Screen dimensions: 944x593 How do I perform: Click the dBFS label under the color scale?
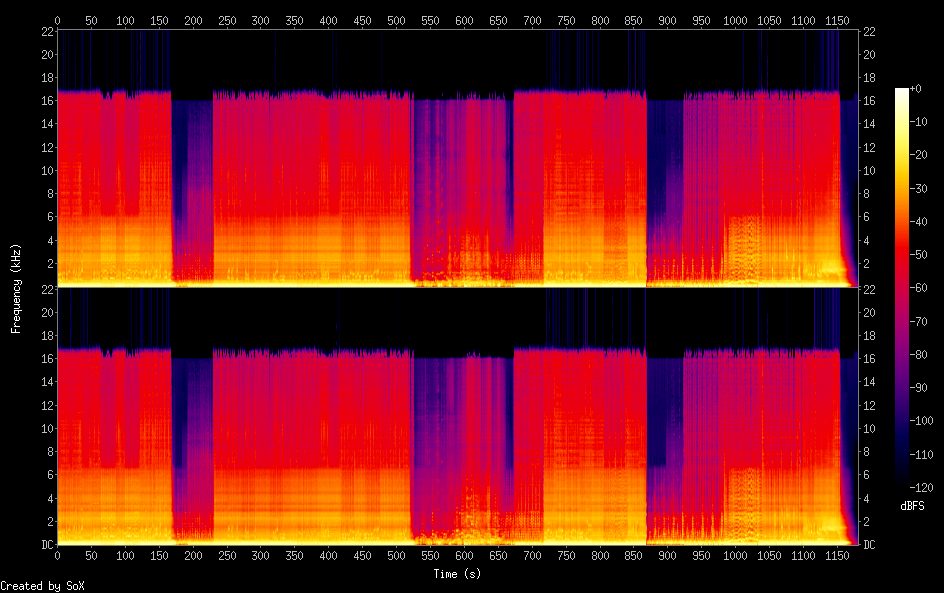911,507
